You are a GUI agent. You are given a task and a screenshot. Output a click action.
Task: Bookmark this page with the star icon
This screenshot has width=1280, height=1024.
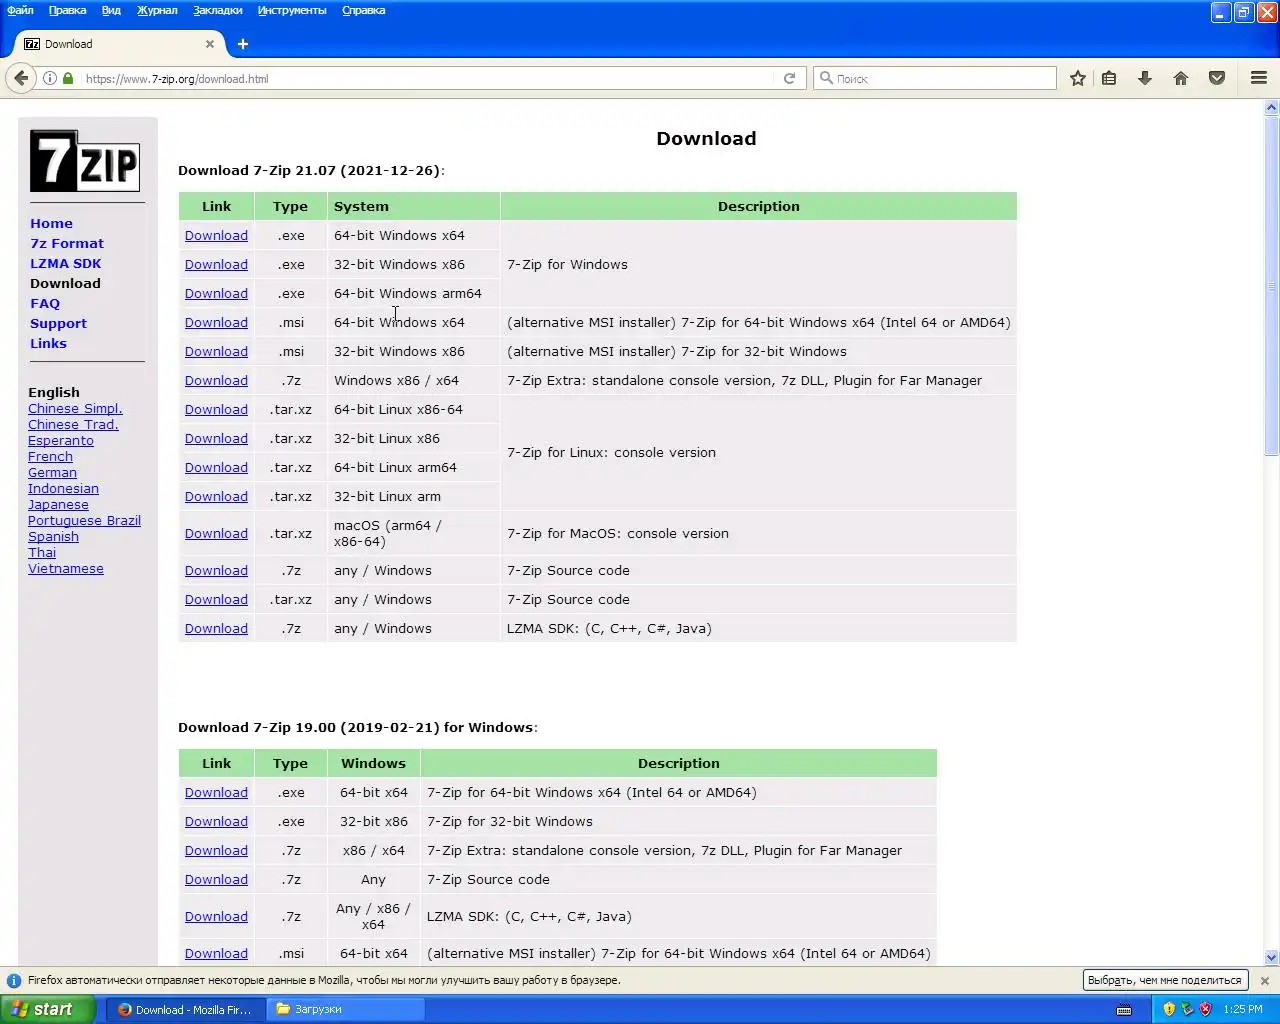1078,78
